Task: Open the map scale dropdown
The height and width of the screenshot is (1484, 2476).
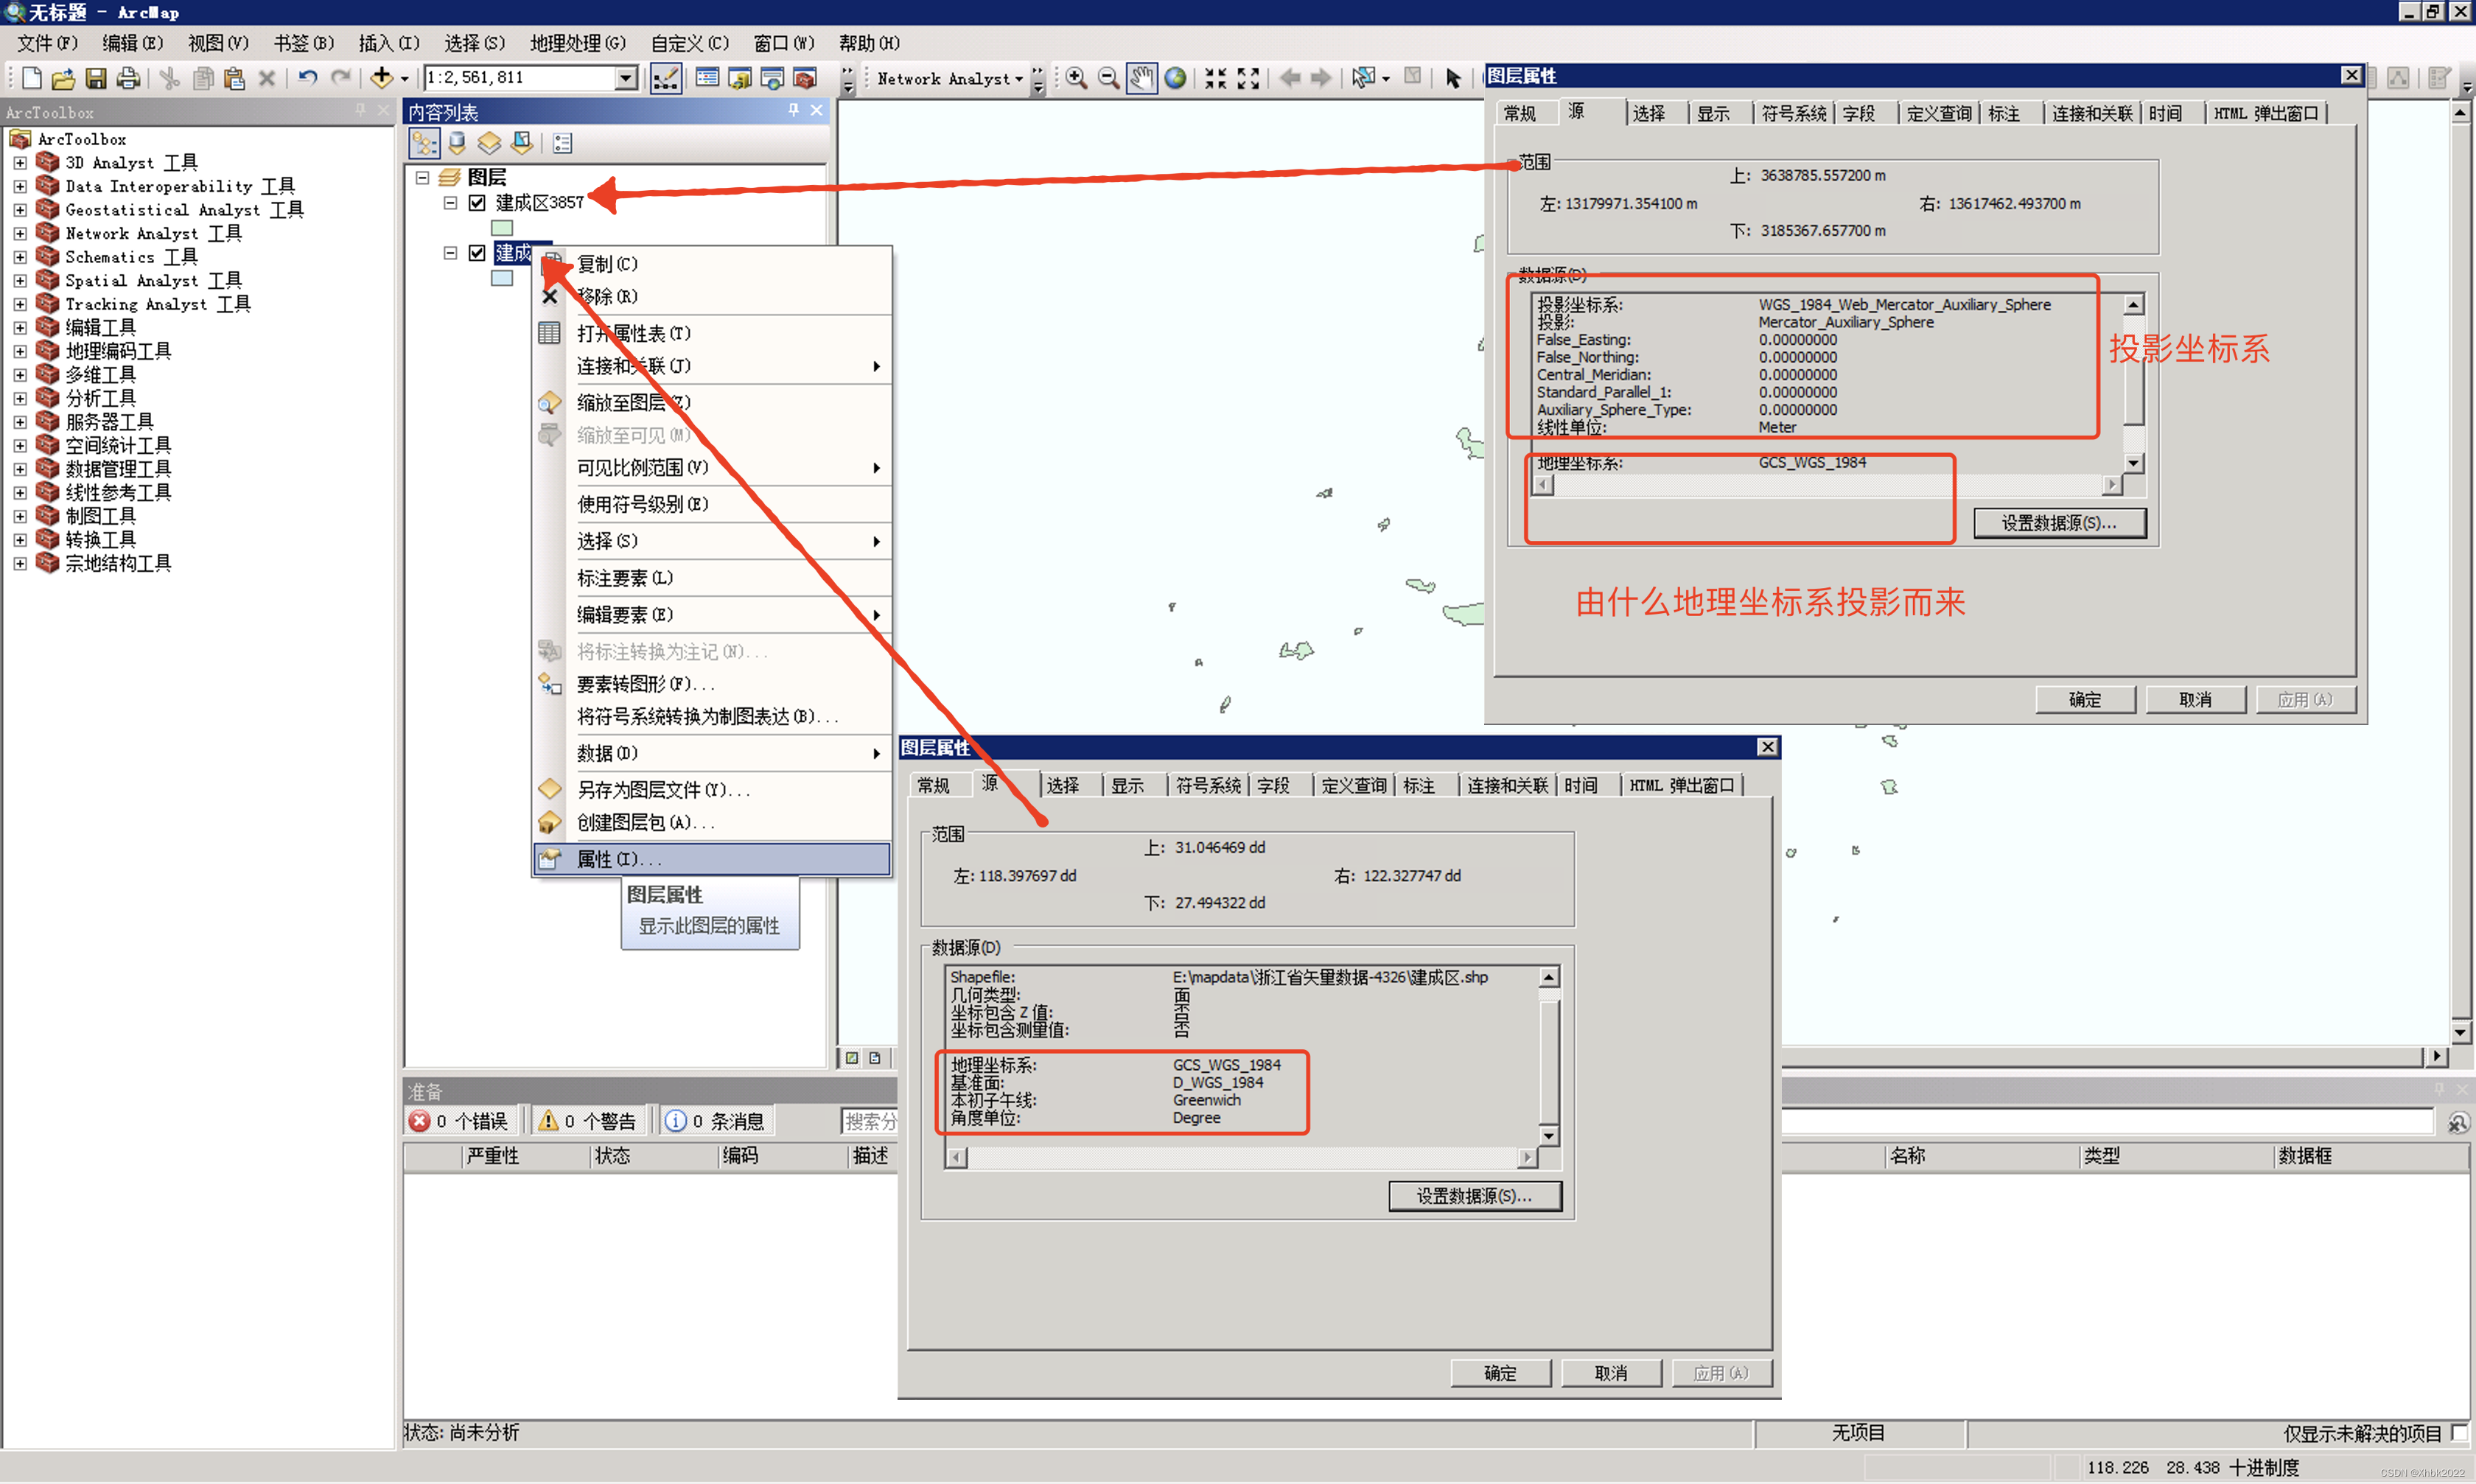Action: click(626, 78)
